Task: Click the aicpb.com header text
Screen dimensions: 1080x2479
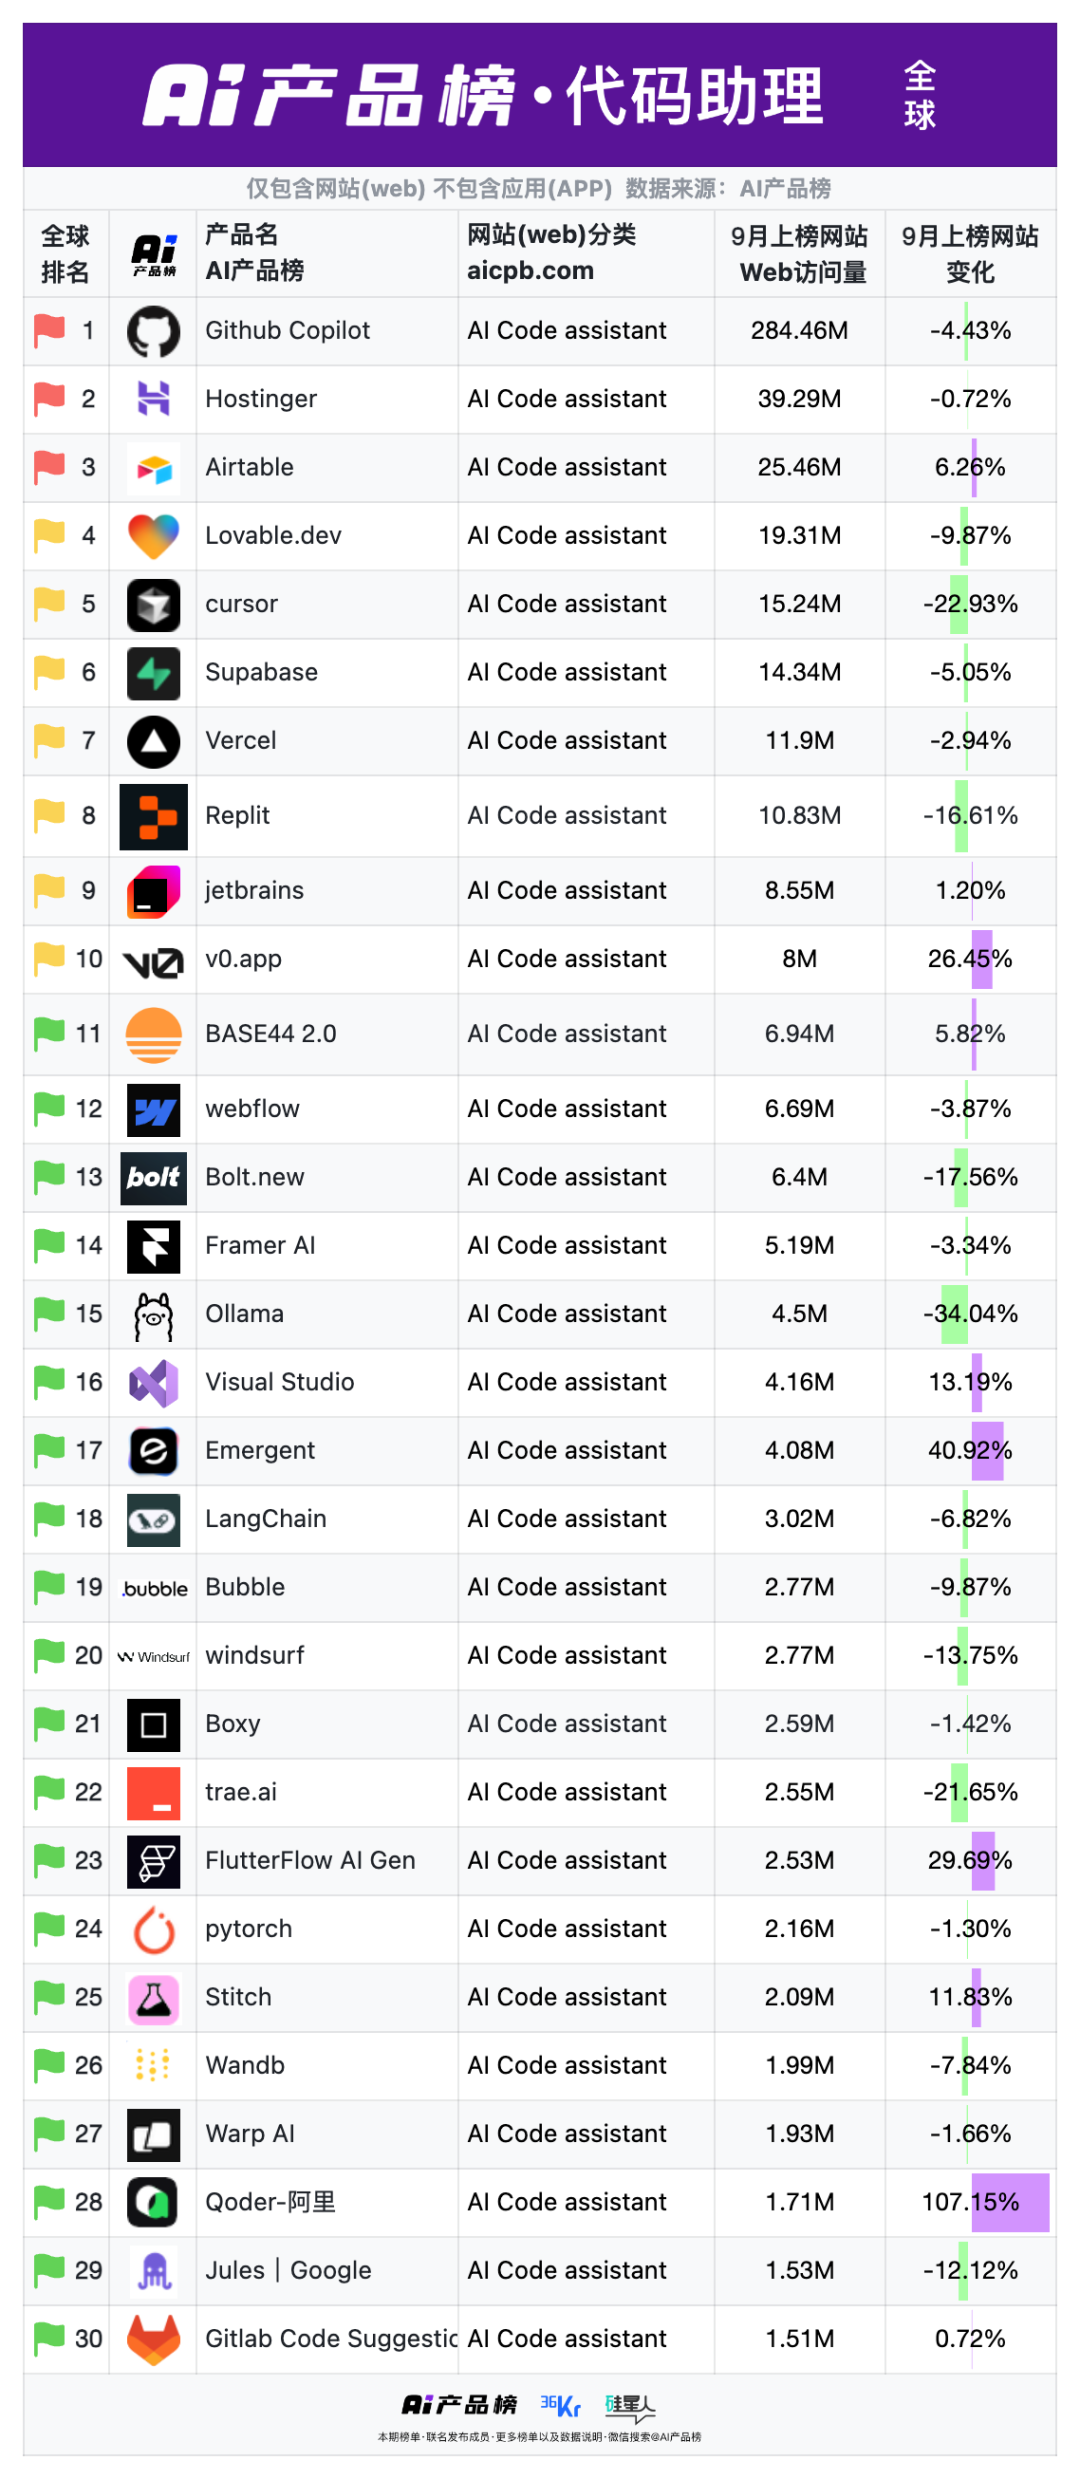Action: [x=530, y=271]
